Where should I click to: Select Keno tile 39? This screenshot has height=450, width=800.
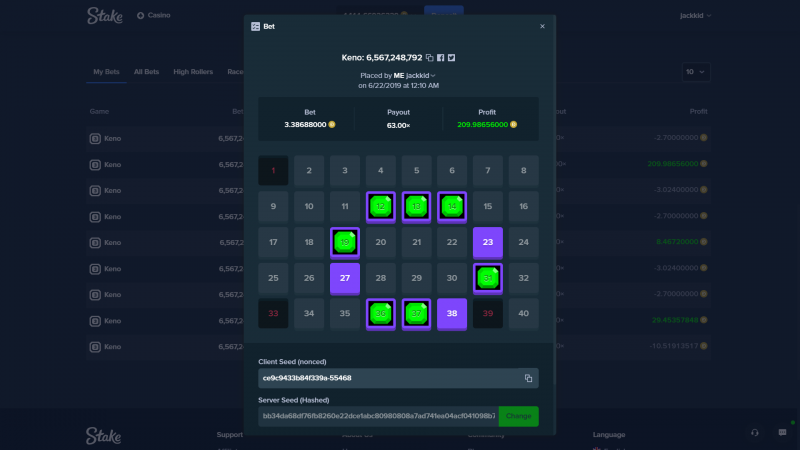click(x=488, y=313)
